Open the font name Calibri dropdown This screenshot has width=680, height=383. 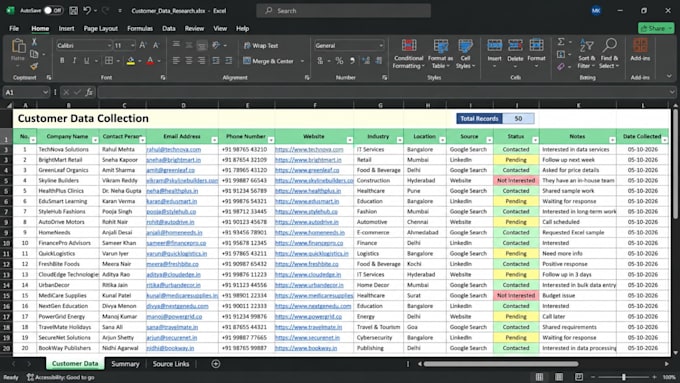pyautogui.click(x=109, y=46)
